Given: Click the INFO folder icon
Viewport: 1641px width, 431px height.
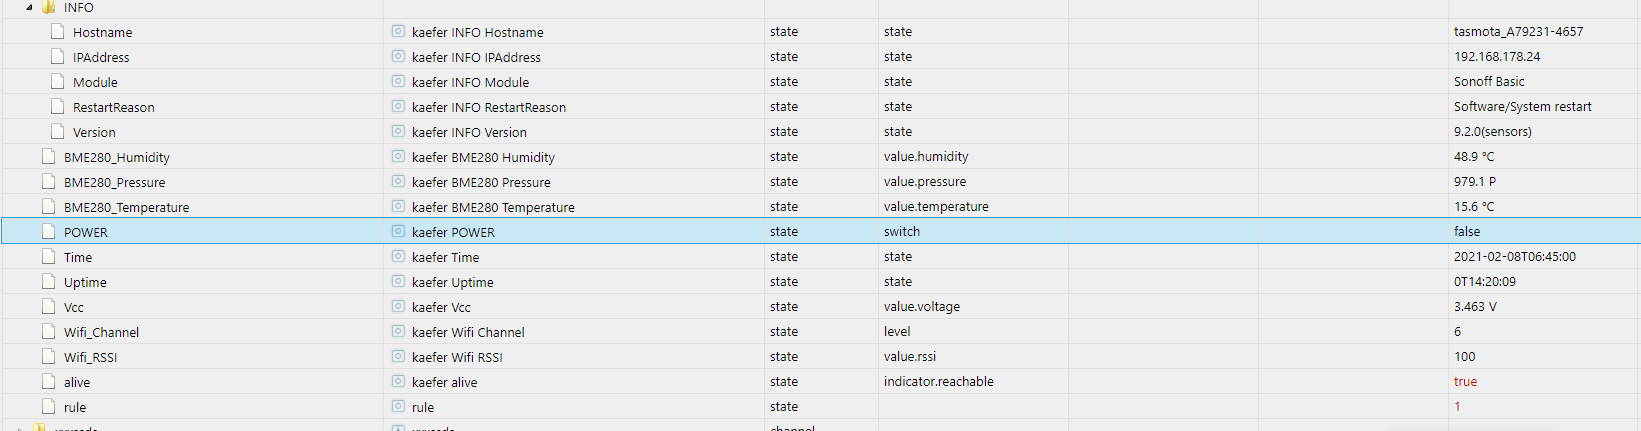Looking at the screenshot, I should [48, 7].
